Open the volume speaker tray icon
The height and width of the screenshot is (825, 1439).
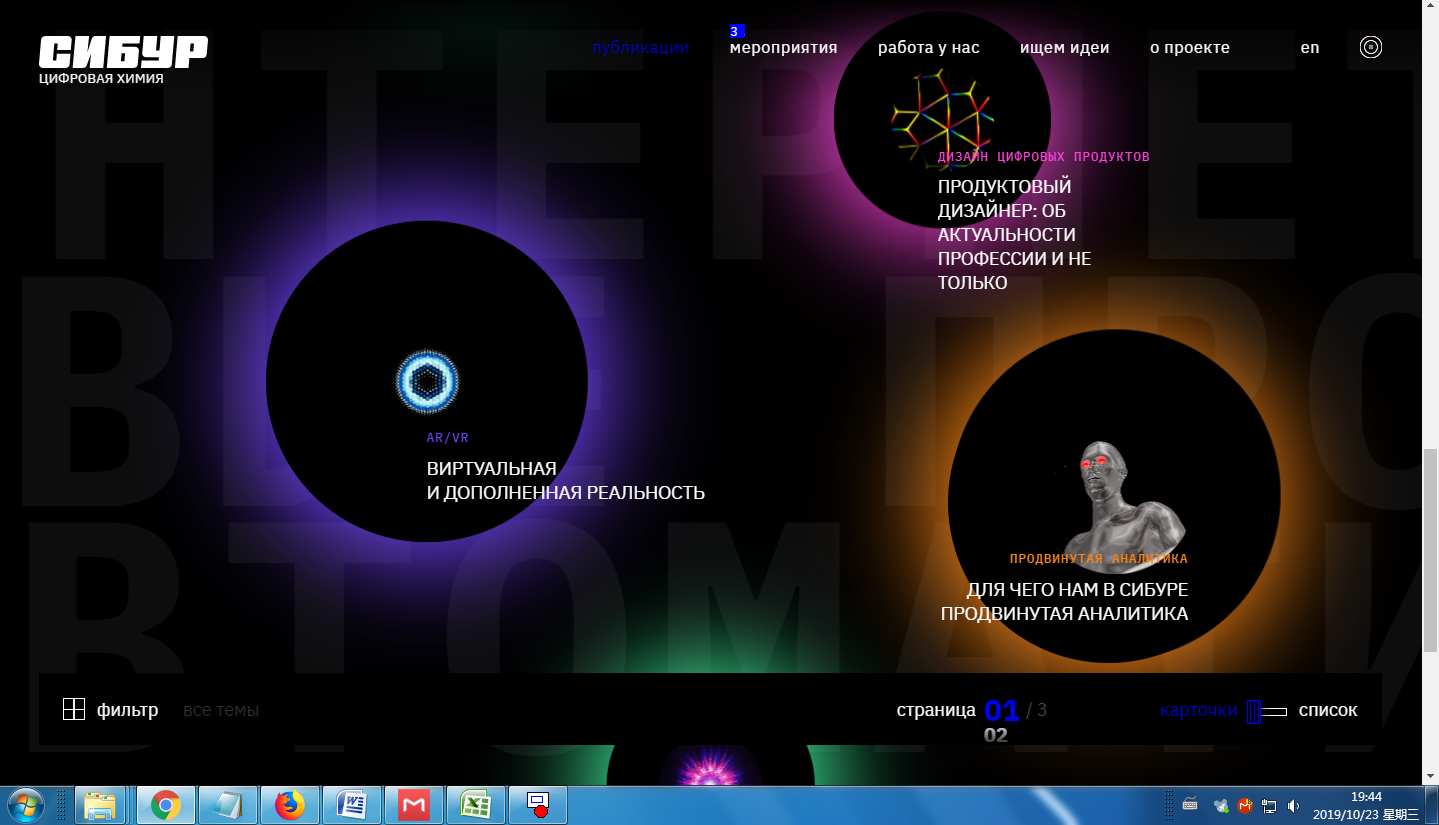tap(1293, 805)
